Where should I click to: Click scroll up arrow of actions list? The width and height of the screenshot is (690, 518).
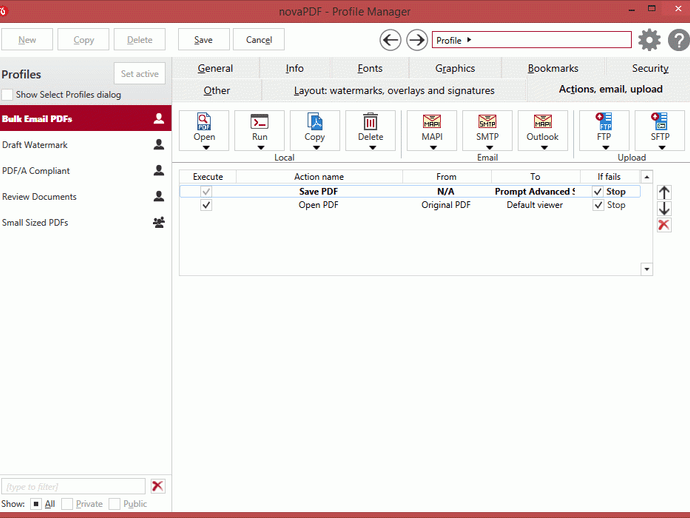coord(646,177)
